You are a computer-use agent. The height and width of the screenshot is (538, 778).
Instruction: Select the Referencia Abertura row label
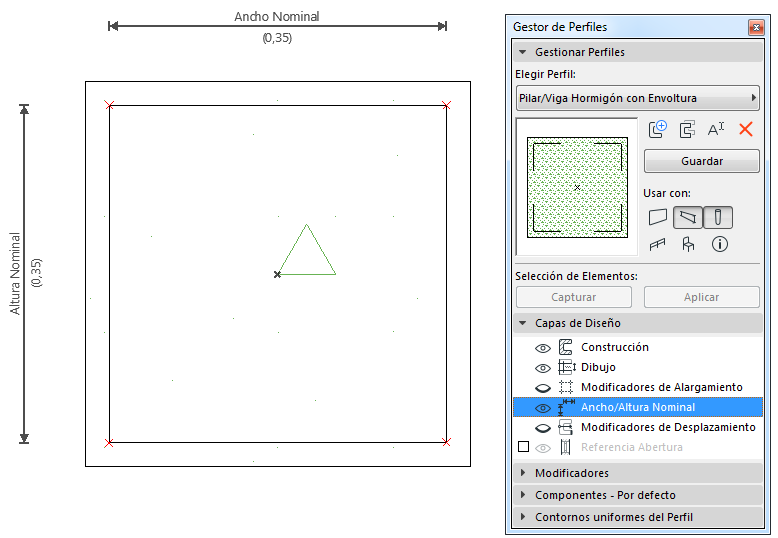[632, 447]
